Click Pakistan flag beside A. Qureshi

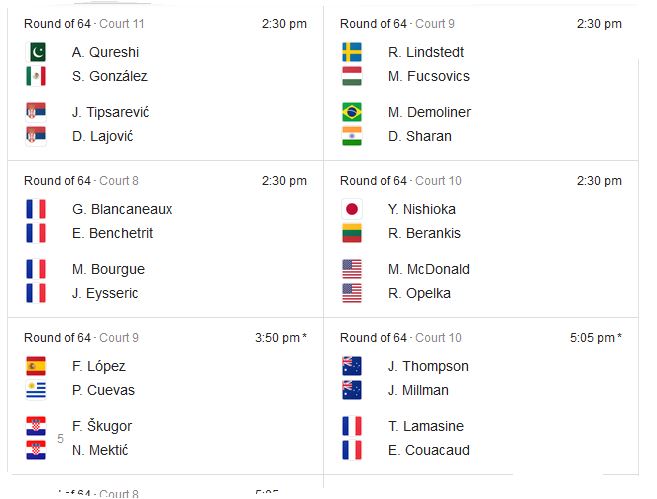point(36,52)
